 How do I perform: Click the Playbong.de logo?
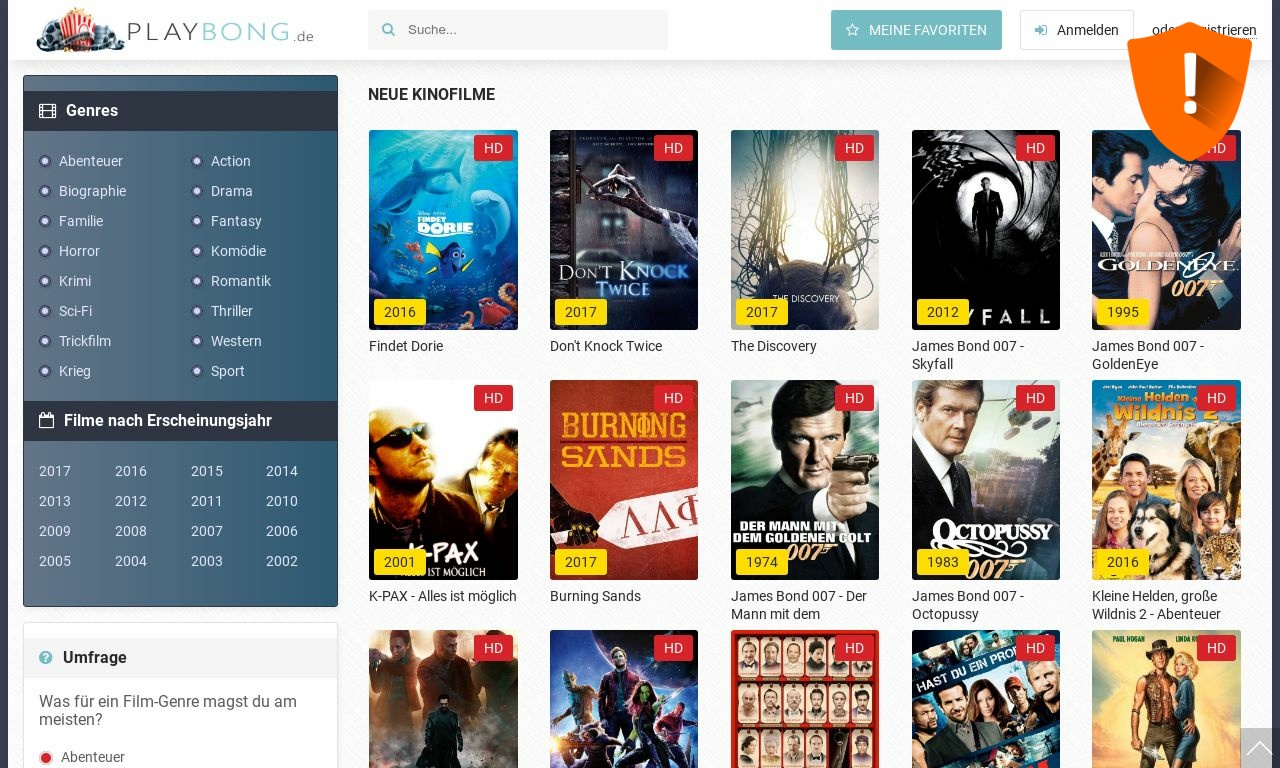(175, 30)
